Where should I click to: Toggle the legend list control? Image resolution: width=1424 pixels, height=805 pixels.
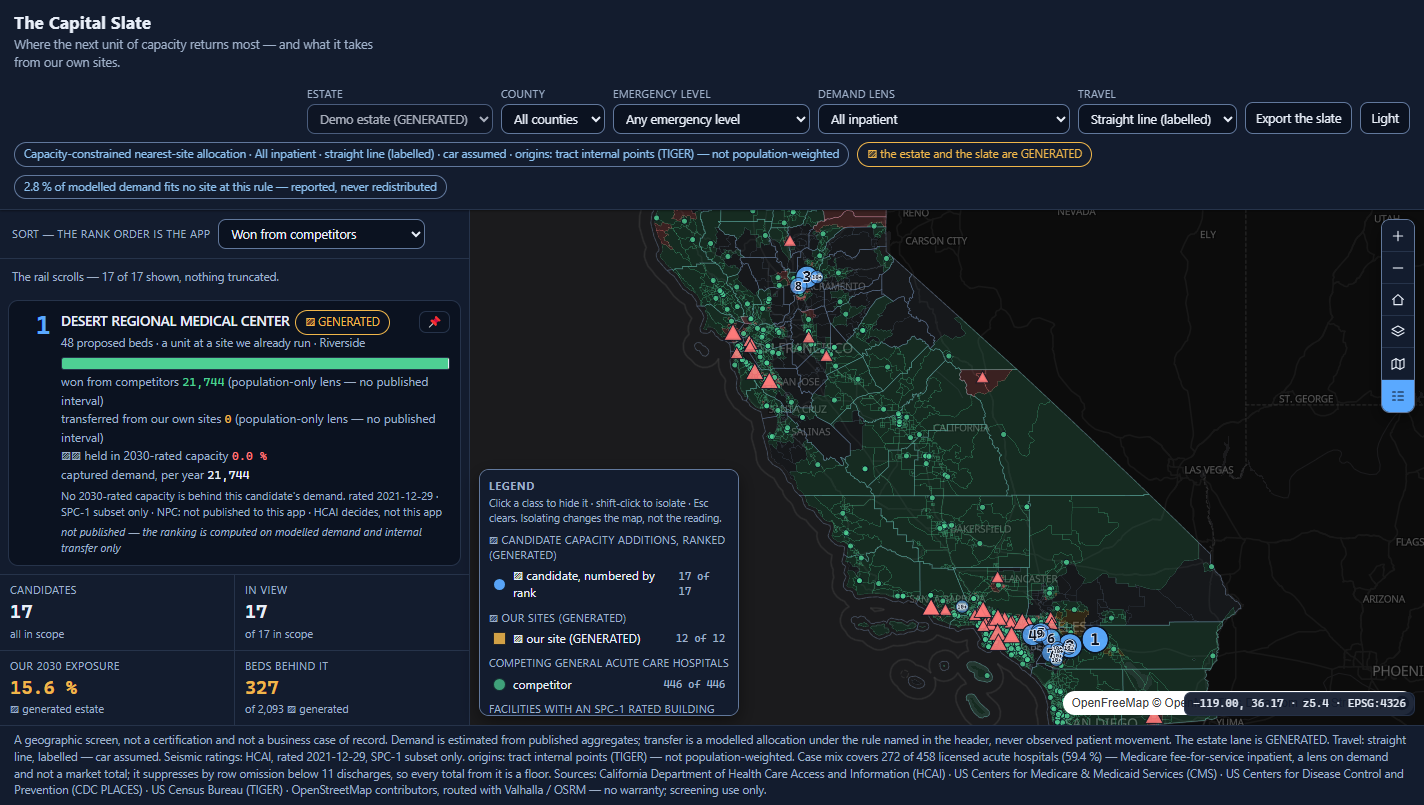[x=1397, y=396]
